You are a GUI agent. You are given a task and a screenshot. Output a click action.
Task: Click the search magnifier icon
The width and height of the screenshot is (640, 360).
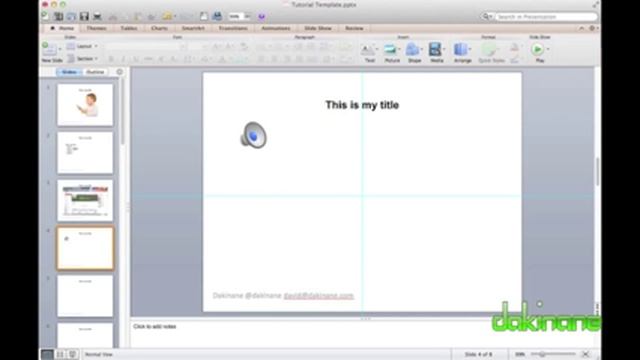click(486, 17)
